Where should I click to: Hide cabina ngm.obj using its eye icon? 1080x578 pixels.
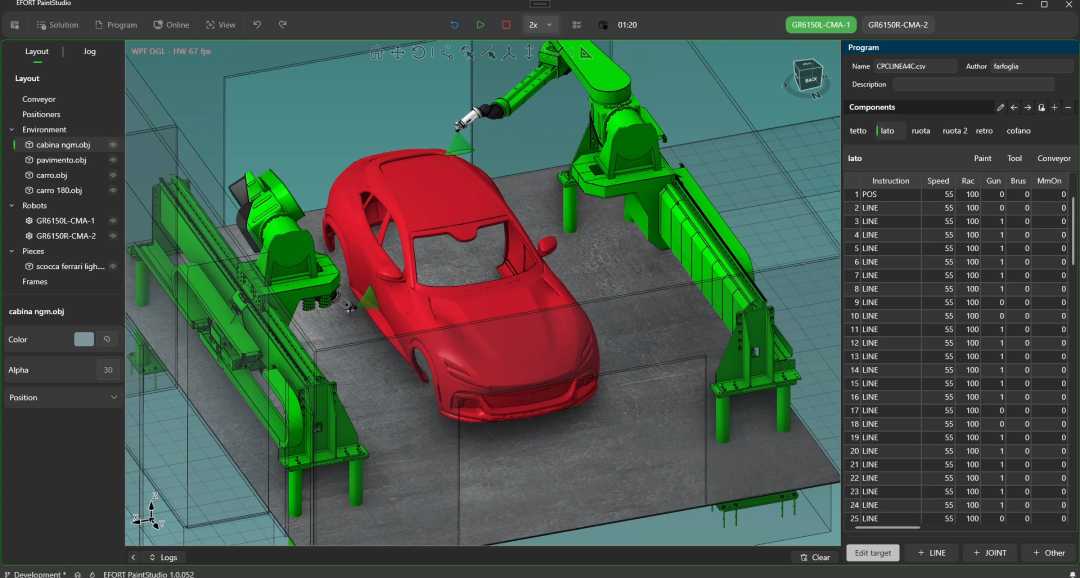coord(113,145)
